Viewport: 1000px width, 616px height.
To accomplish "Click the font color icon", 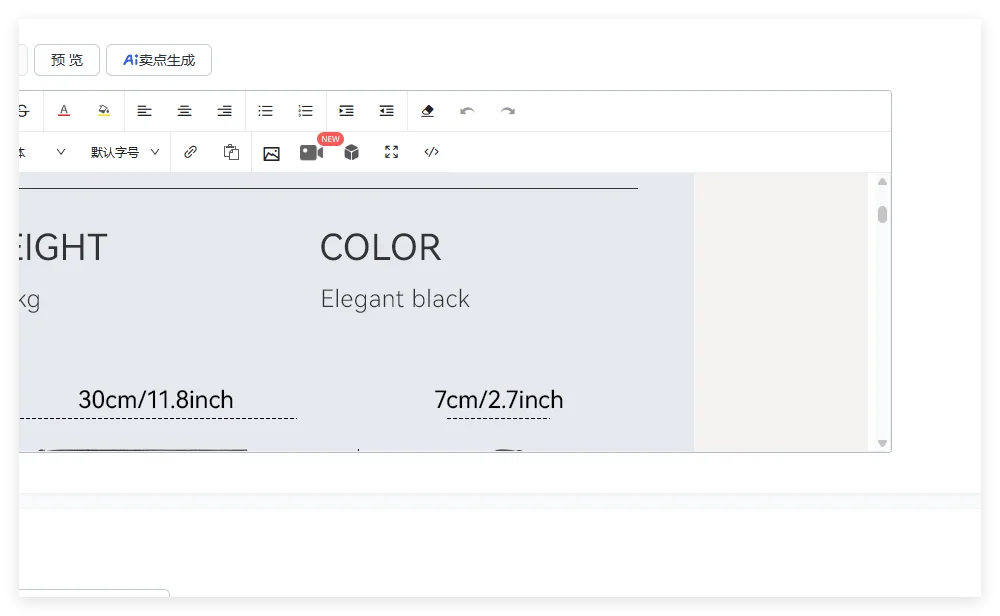I will [64, 111].
